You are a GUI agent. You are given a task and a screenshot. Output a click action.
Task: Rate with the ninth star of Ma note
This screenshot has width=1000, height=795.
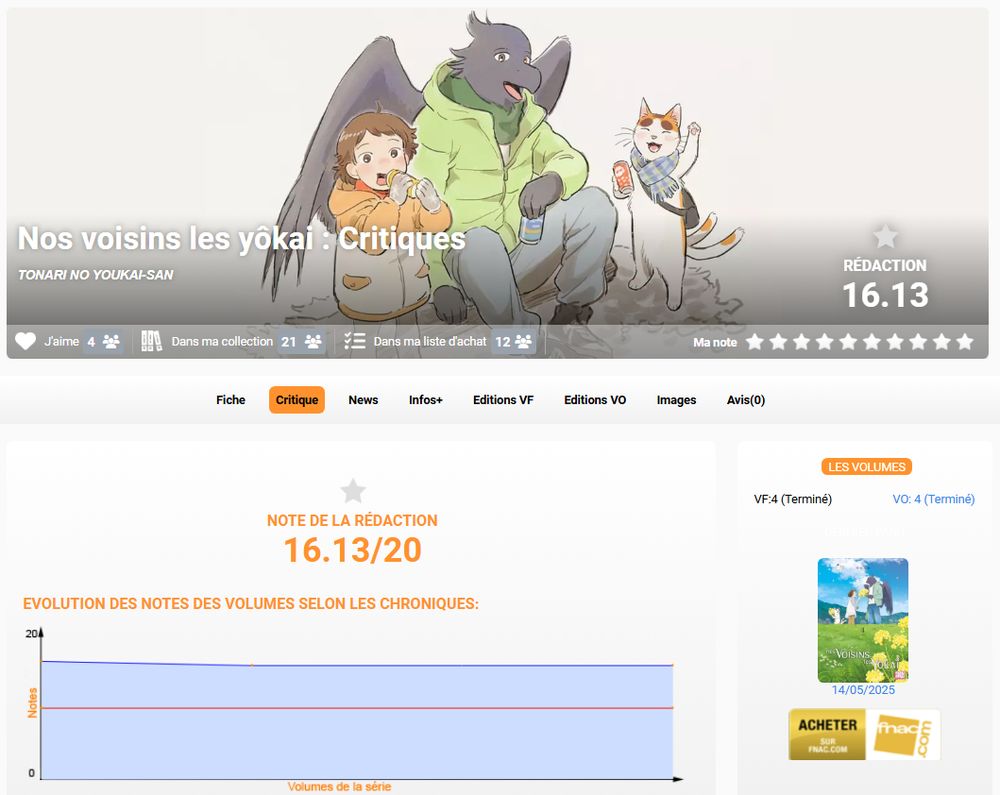(942, 342)
